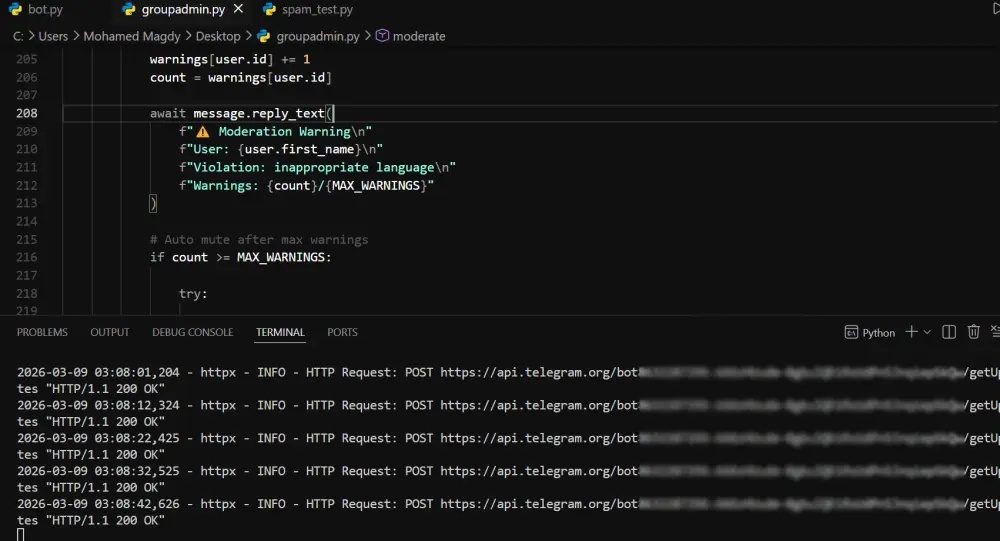Image resolution: width=1000 pixels, height=541 pixels.
Task: Click the Python file icon on bot.py tab
Action: click(16, 10)
